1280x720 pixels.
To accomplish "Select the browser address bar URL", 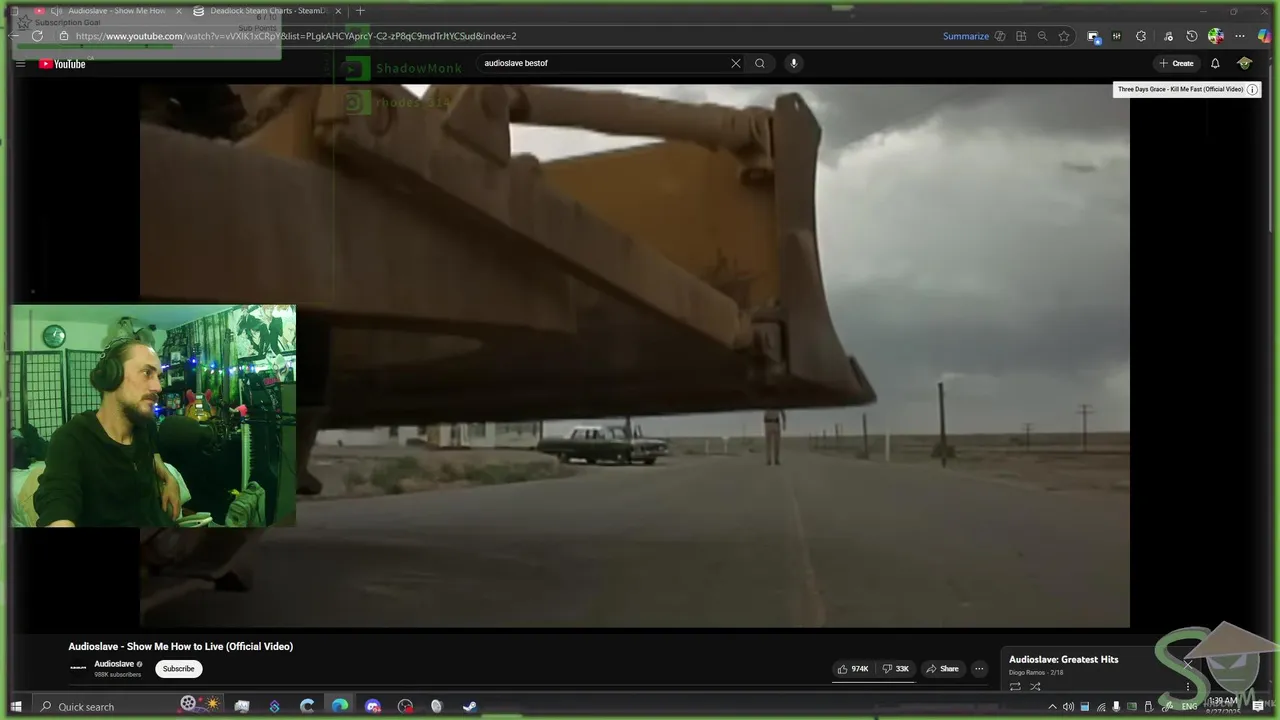I will pos(296,36).
